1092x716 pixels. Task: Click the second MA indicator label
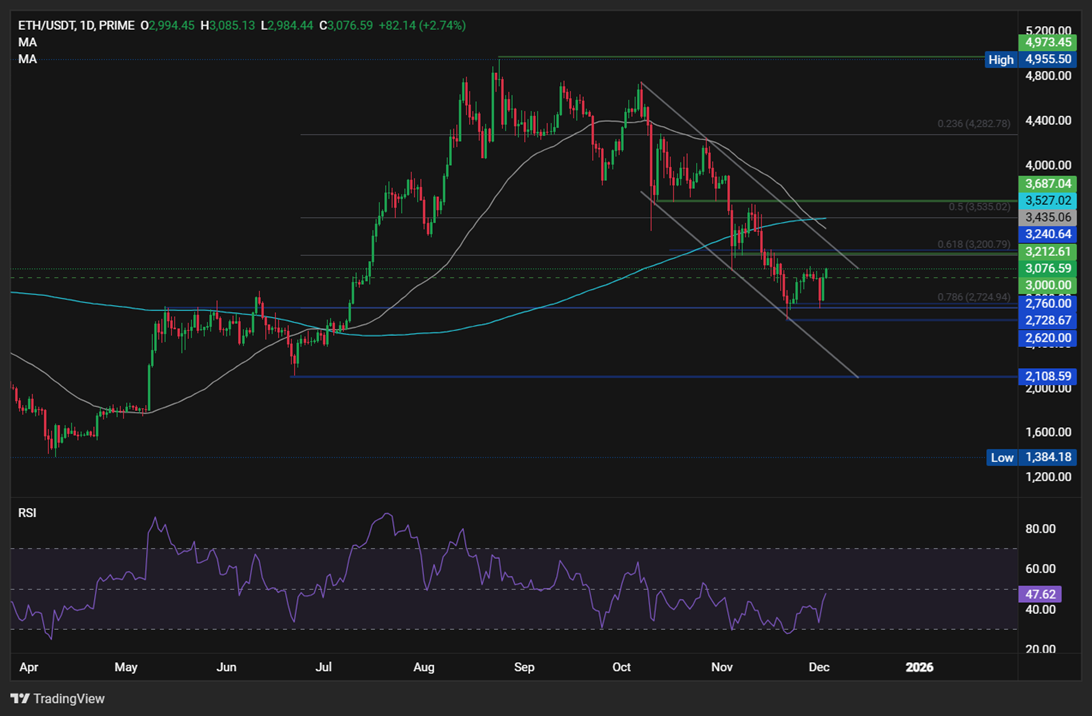pos(27,58)
